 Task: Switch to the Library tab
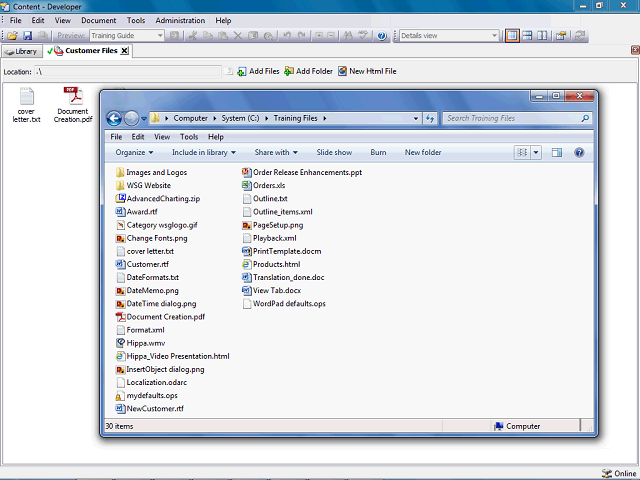[x=22, y=51]
